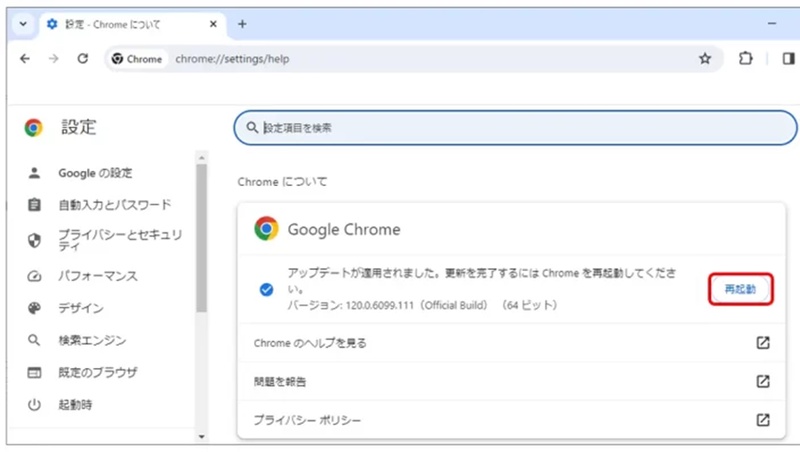Reload the page with the refresh icon
The image size is (800, 452).
point(83,59)
